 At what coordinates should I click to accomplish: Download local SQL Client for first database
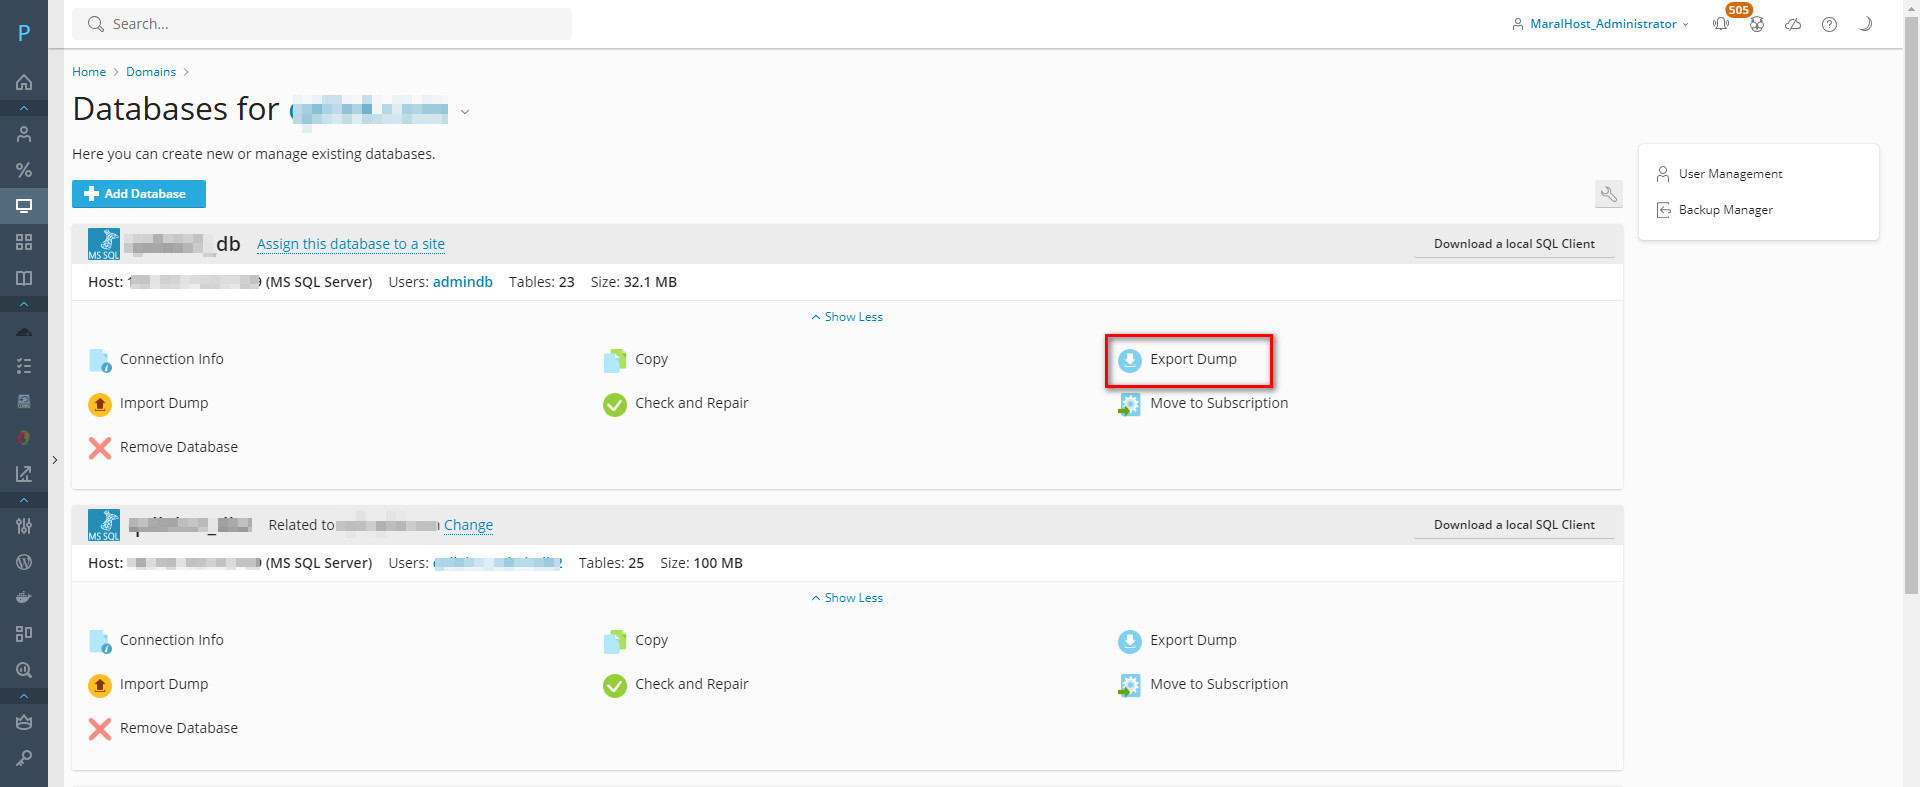1514,244
